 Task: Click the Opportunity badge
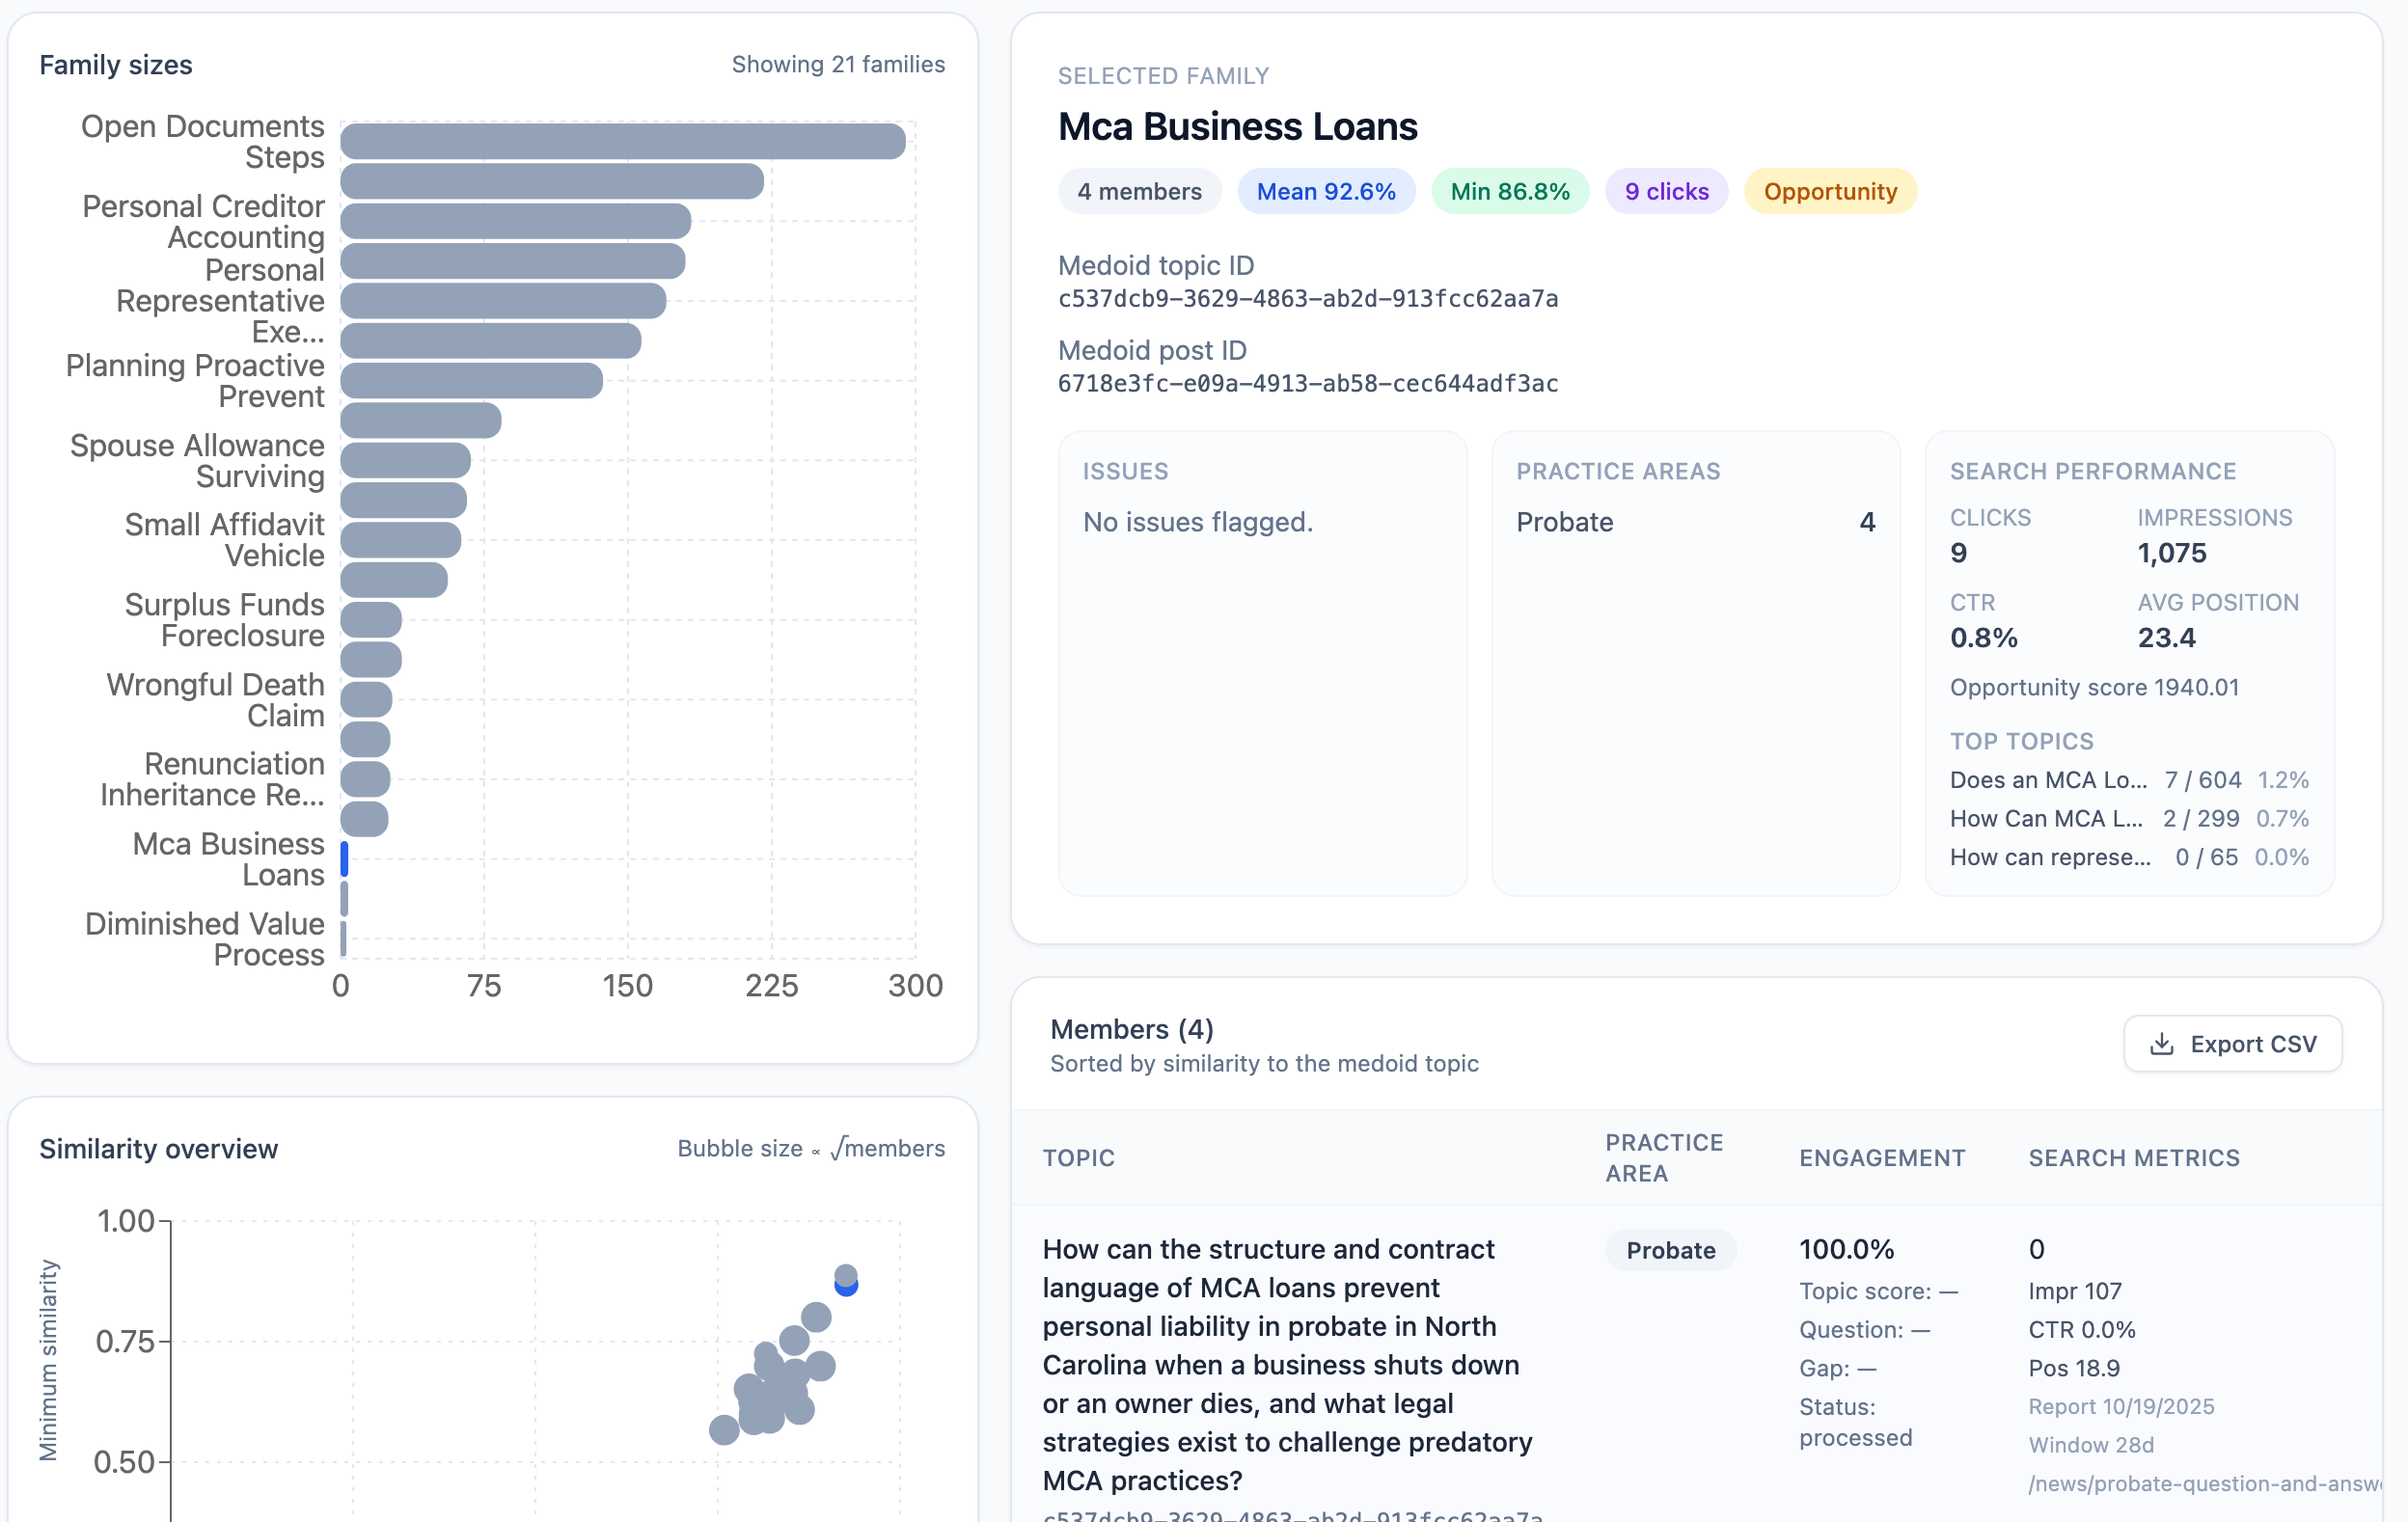coord(1830,191)
